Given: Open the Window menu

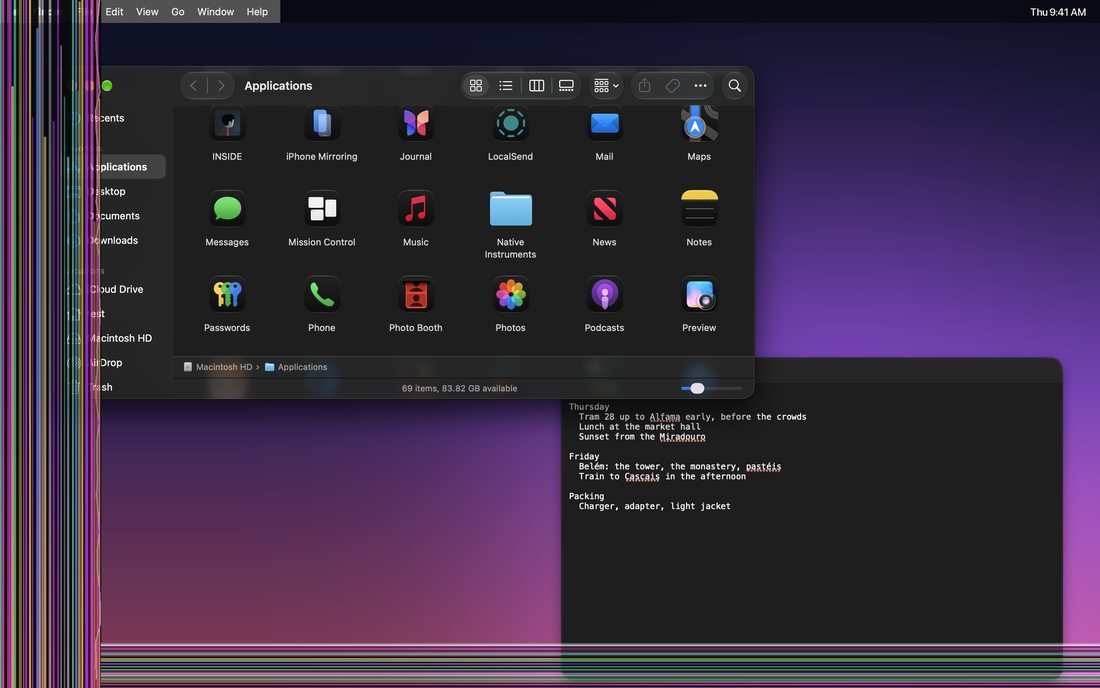Looking at the screenshot, I should coord(215,11).
